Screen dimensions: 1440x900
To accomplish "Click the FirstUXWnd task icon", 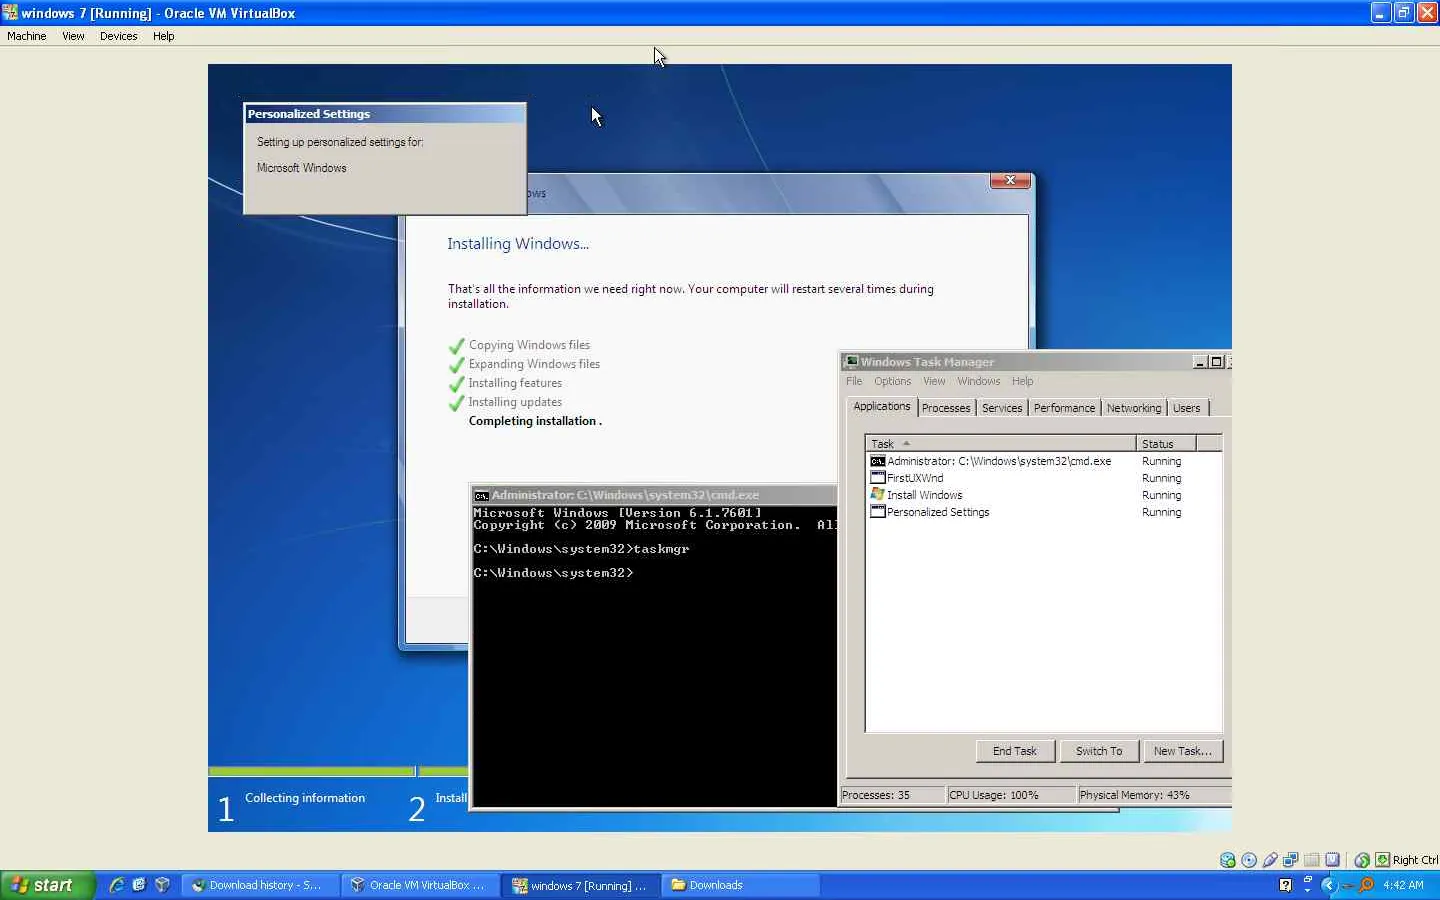I will [x=878, y=478].
